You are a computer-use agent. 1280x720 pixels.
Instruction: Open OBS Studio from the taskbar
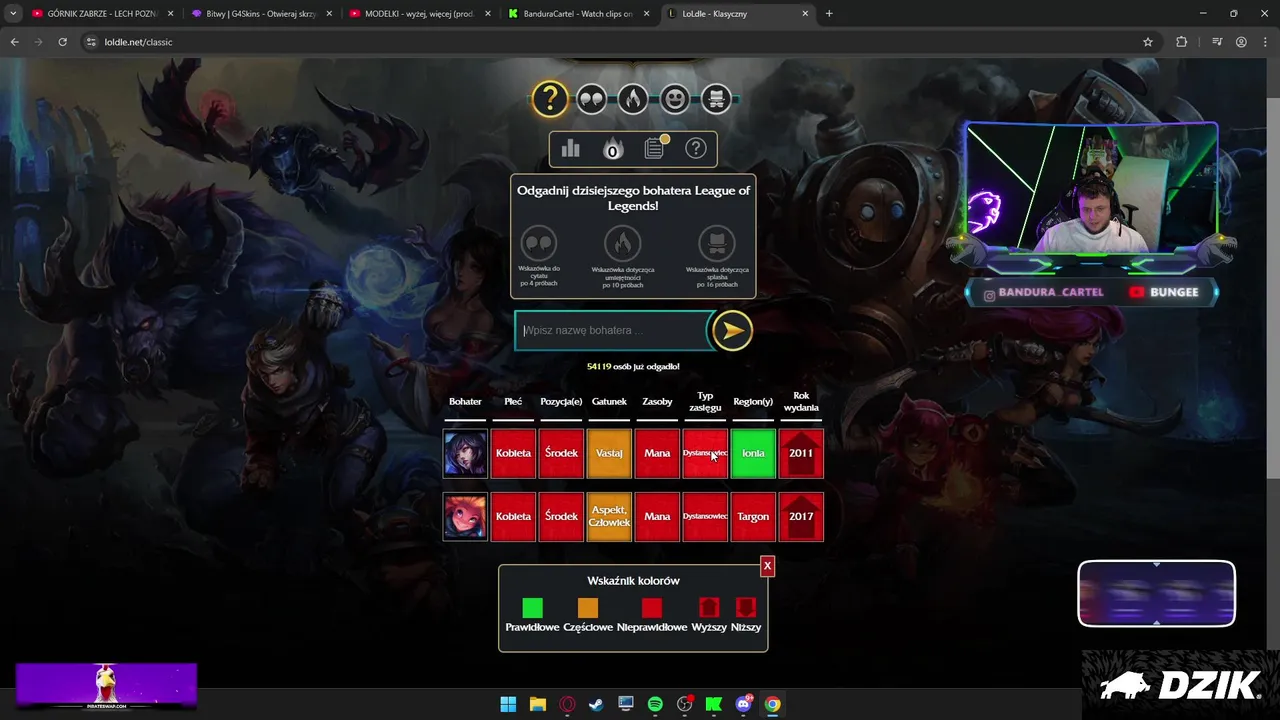685,704
